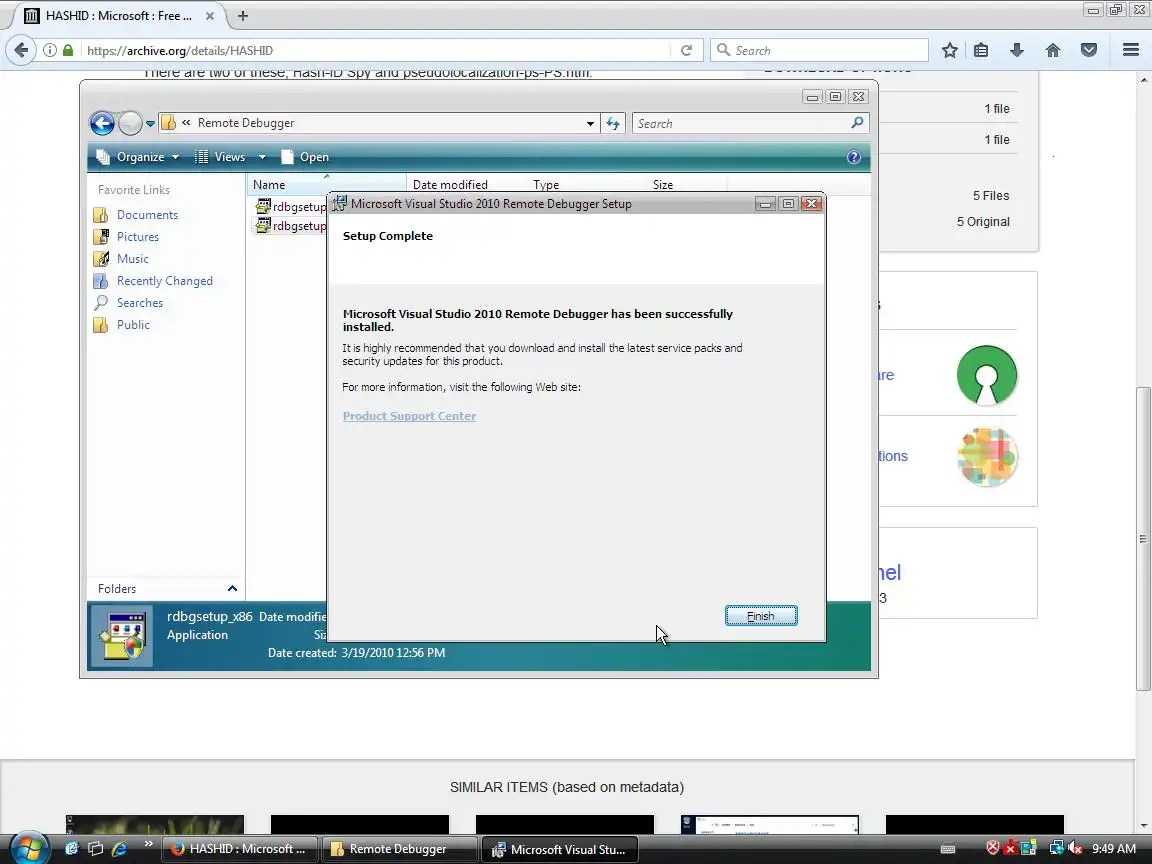The width and height of the screenshot is (1152, 864).
Task: Click the Finish button in setup dialog
Action: (760, 616)
